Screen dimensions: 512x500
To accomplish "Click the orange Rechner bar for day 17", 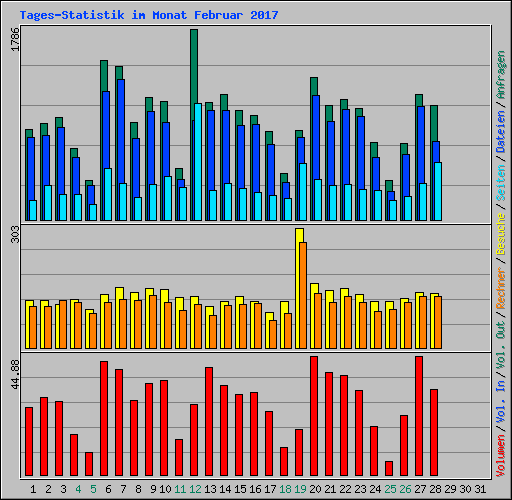I will click(273, 335).
